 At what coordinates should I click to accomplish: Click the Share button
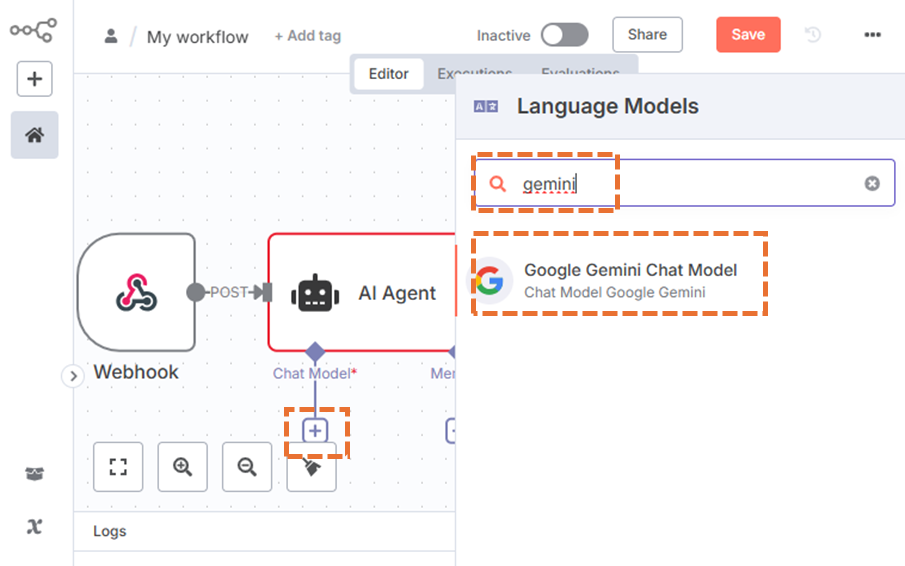[647, 35]
